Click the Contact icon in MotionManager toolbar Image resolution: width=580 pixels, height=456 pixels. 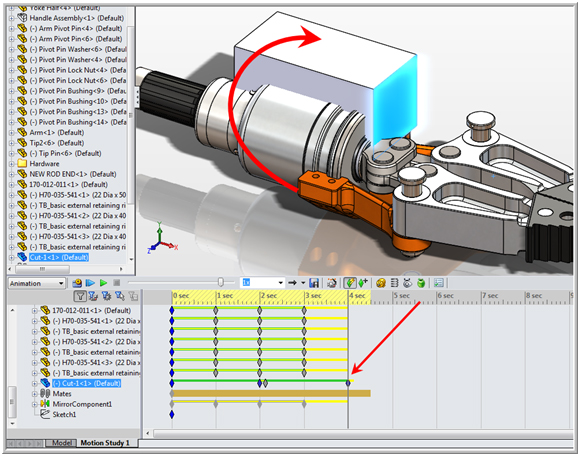click(407, 283)
